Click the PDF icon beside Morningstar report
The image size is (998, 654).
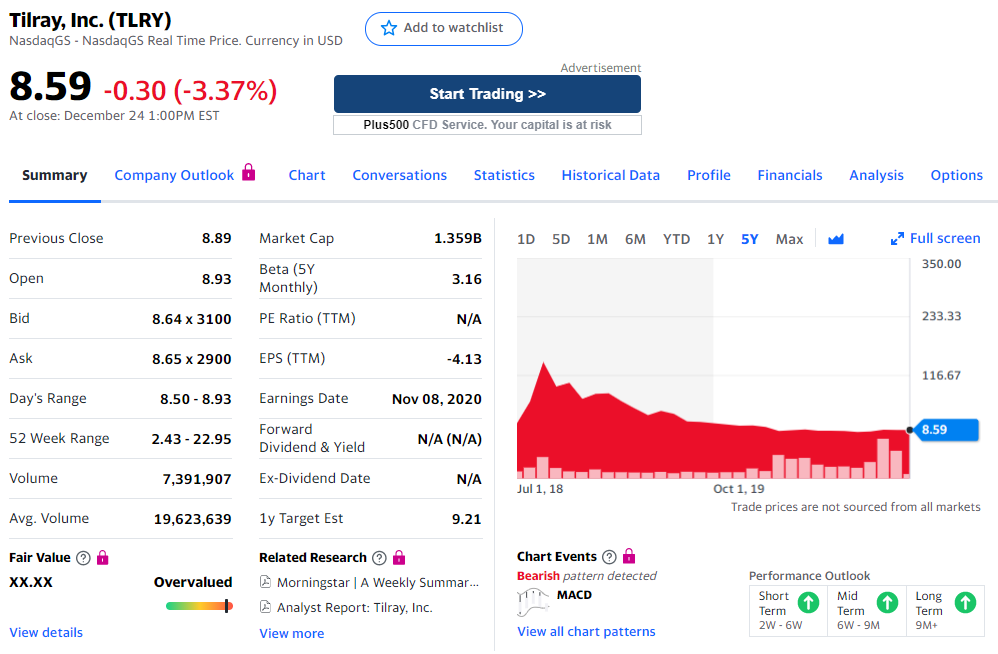click(265, 581)
